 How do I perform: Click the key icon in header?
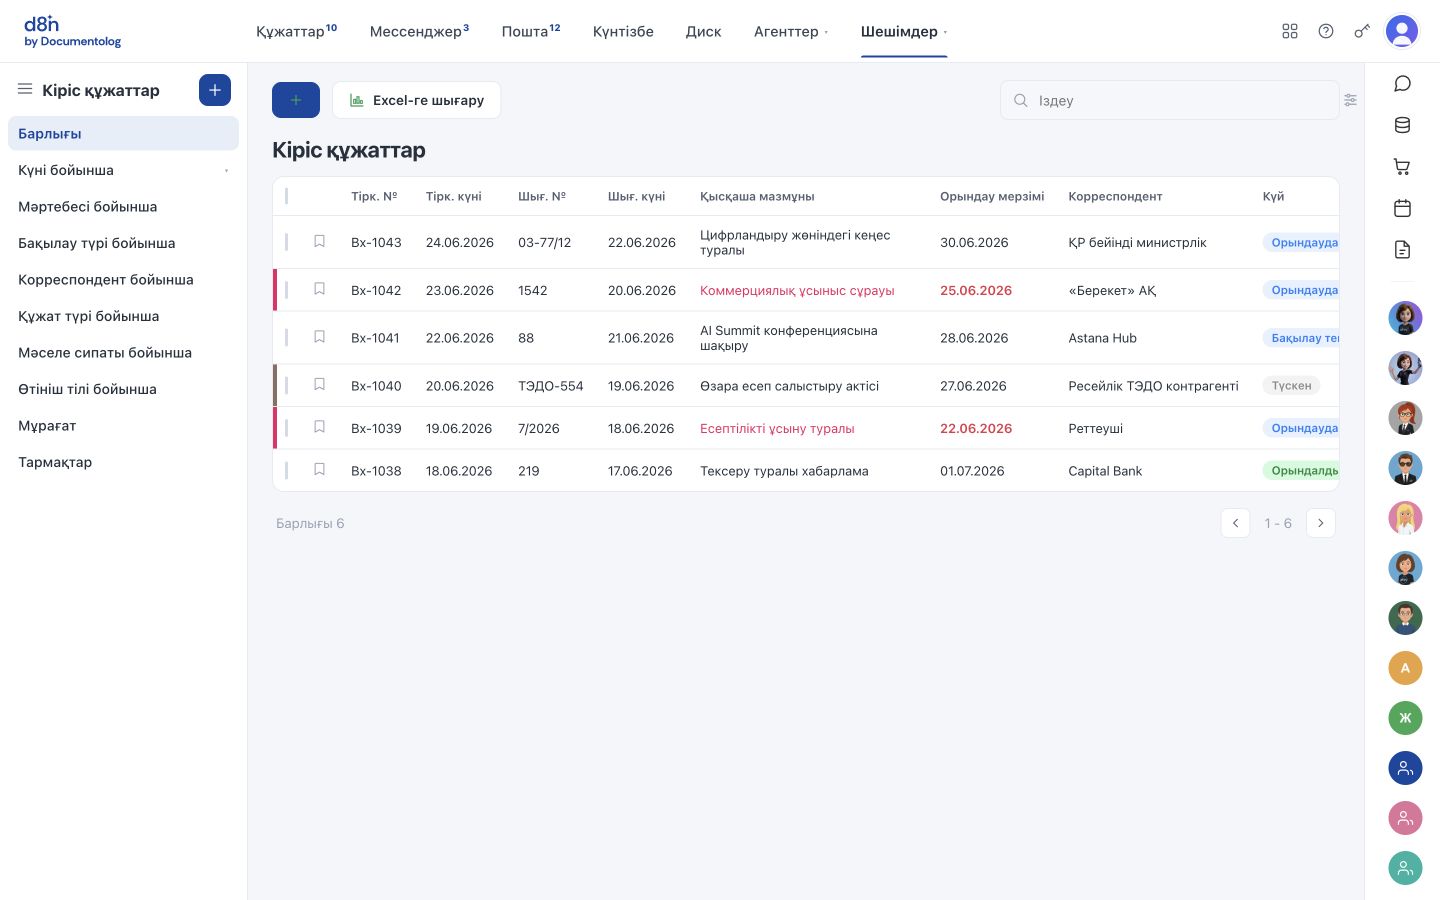(1362, 31)
